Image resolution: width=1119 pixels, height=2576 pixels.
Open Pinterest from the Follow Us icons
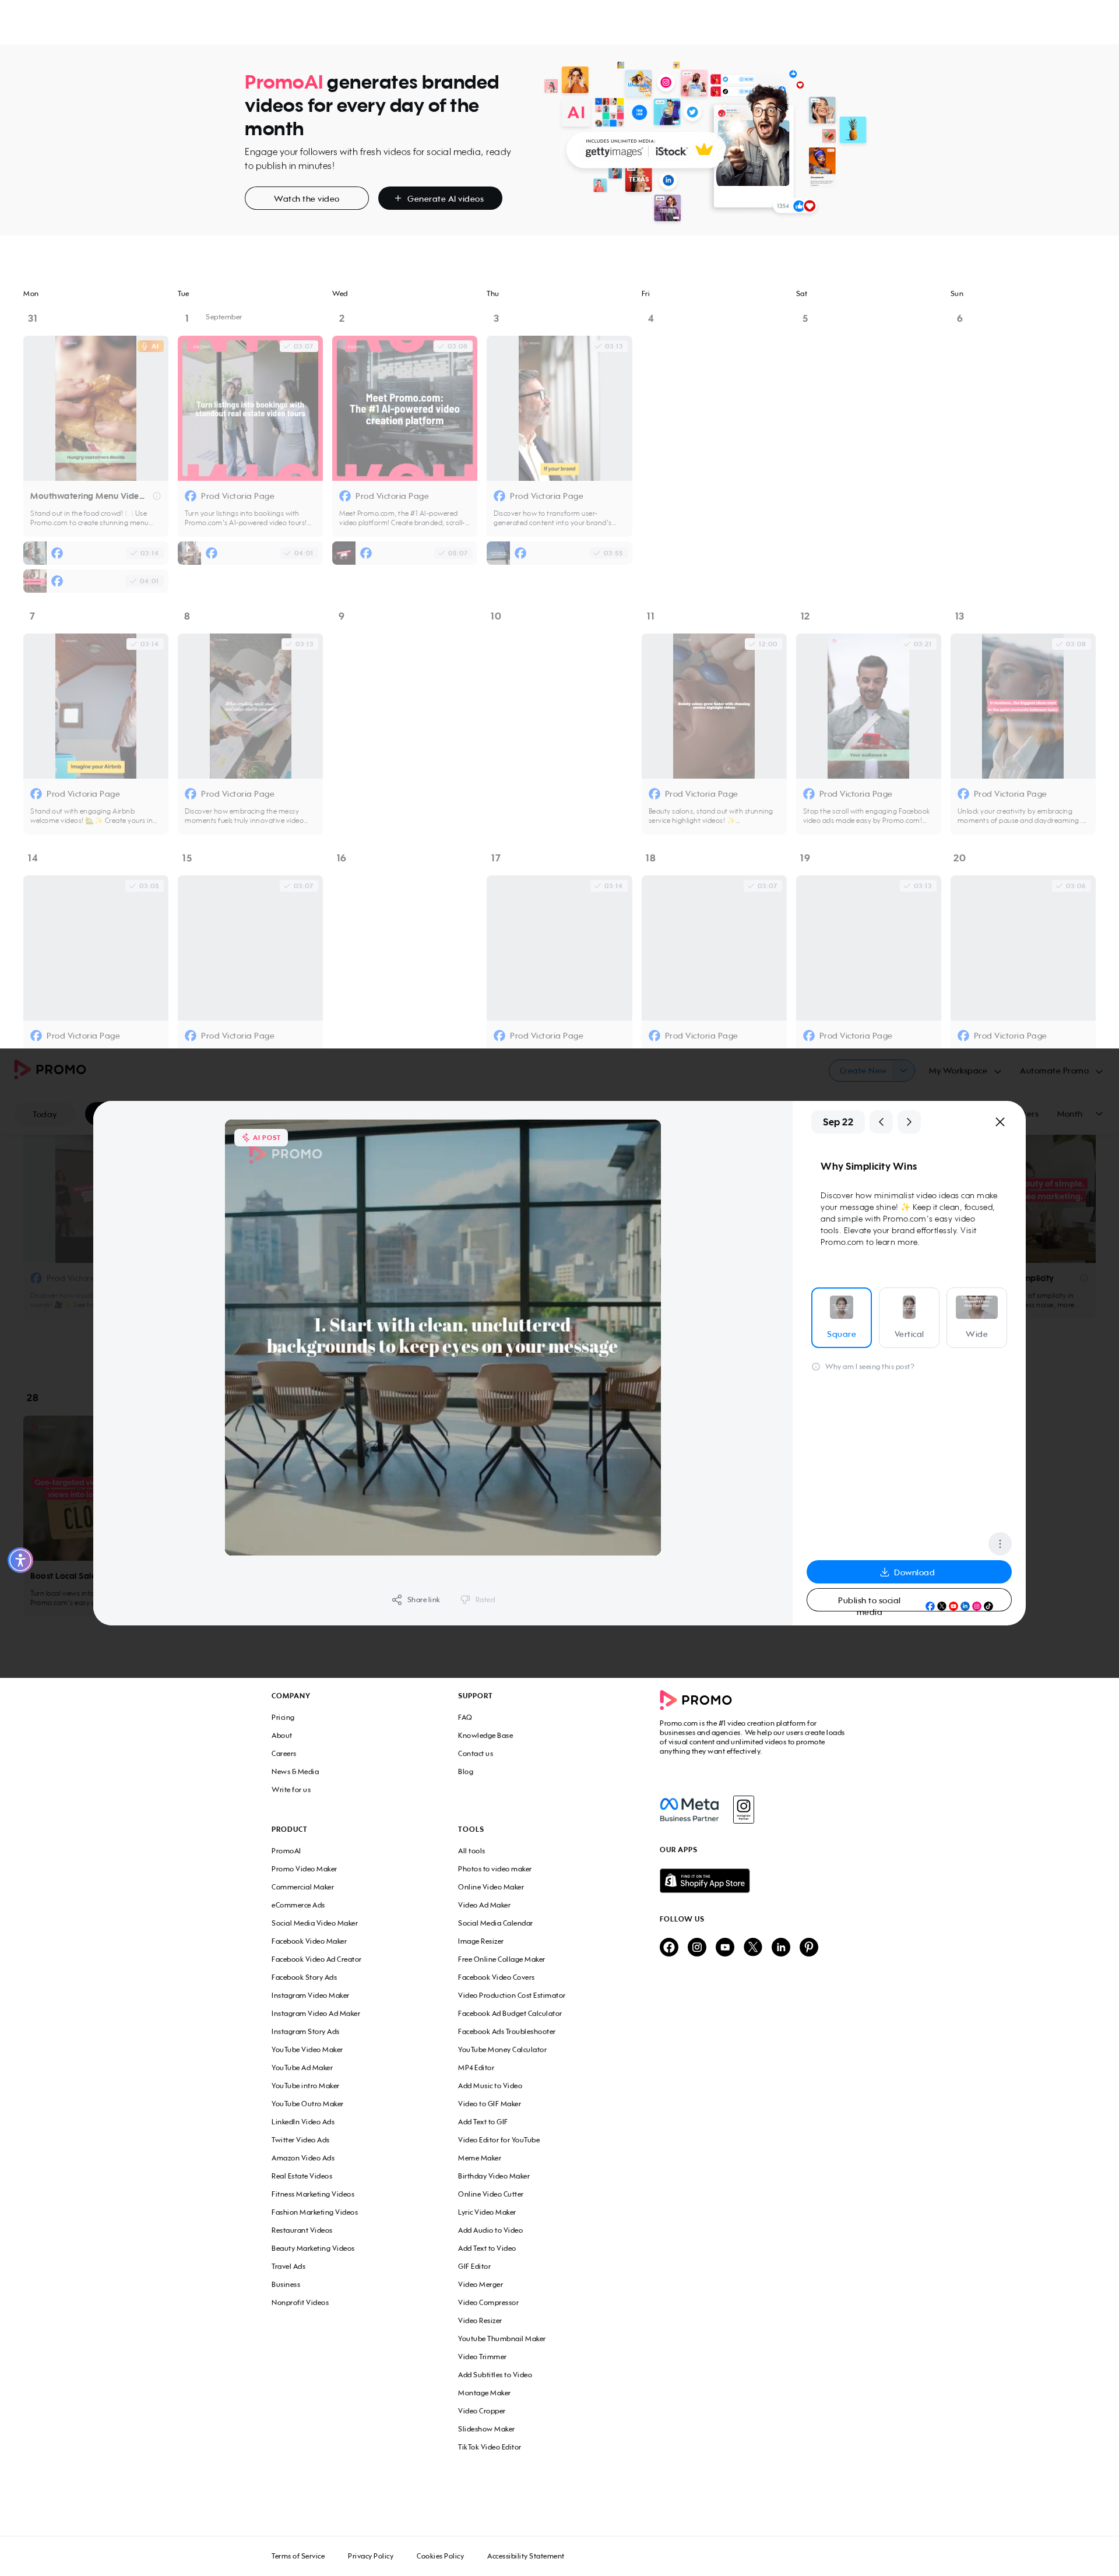(809, 1947)
